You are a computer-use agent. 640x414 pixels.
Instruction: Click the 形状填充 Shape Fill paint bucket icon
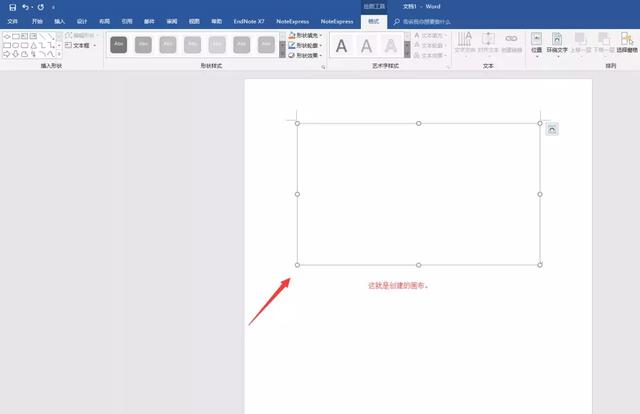[292, 36]
